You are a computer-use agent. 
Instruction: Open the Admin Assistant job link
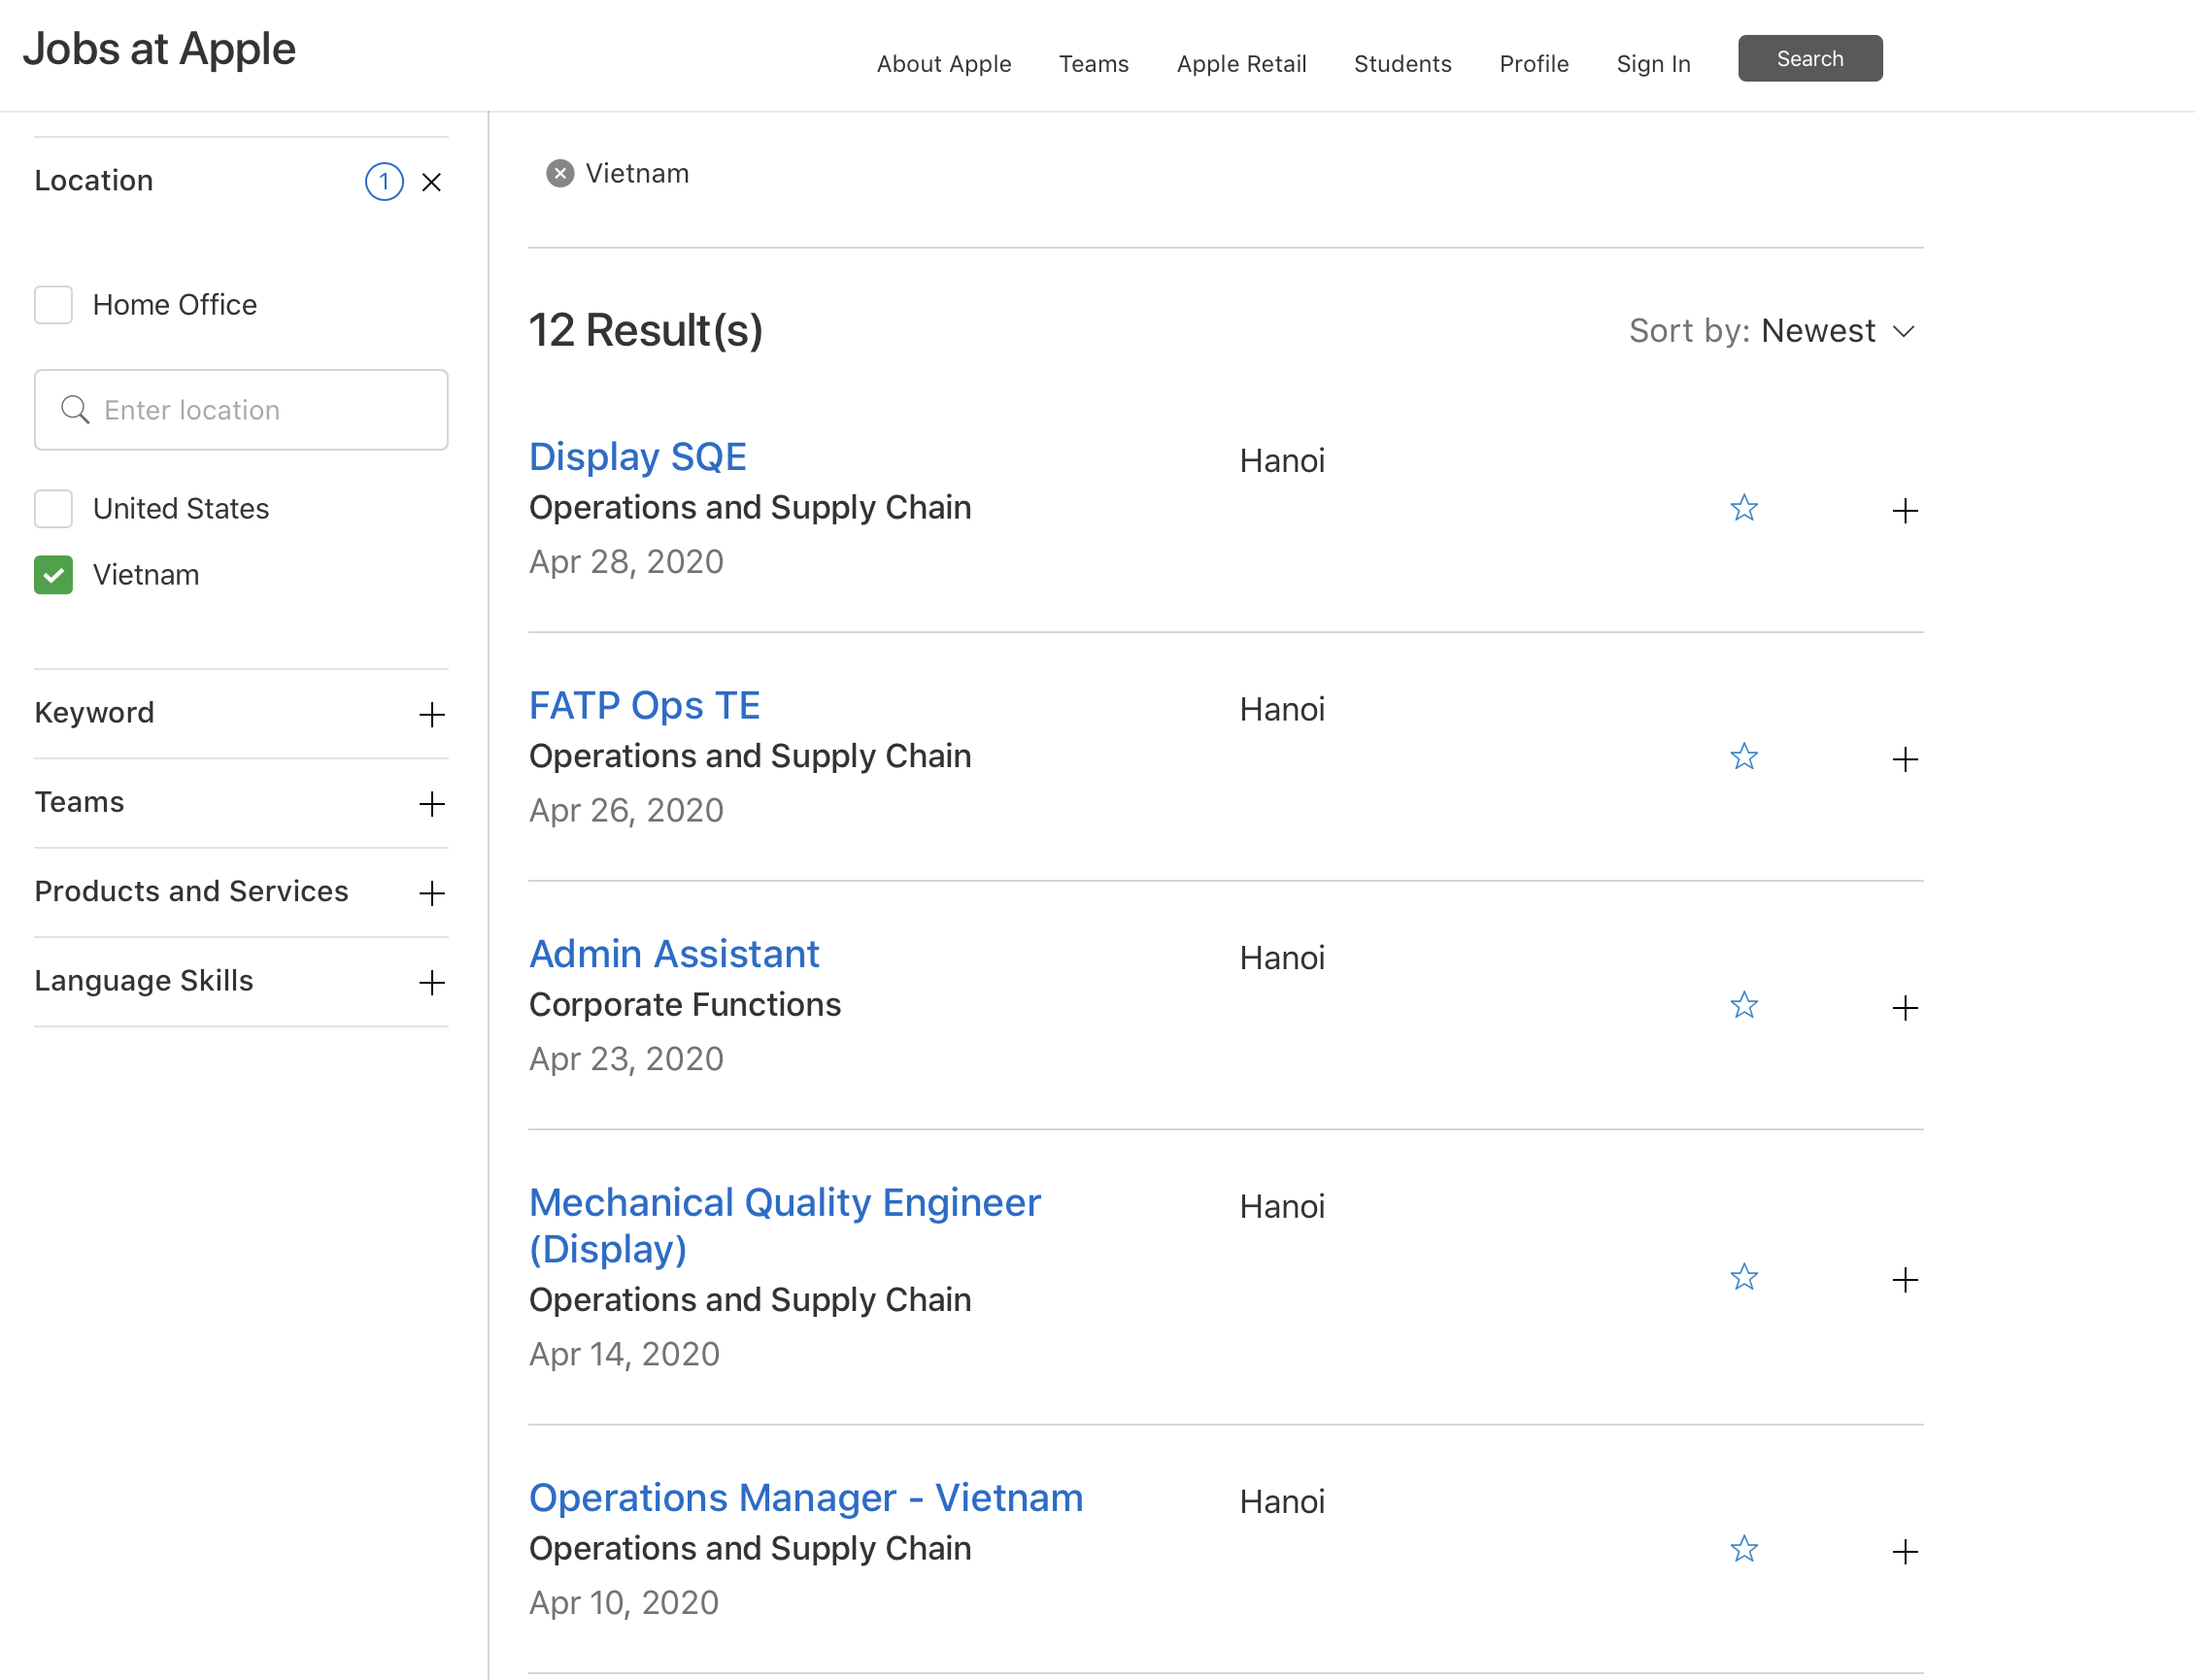pyautogui.click(x=674, y=954)
